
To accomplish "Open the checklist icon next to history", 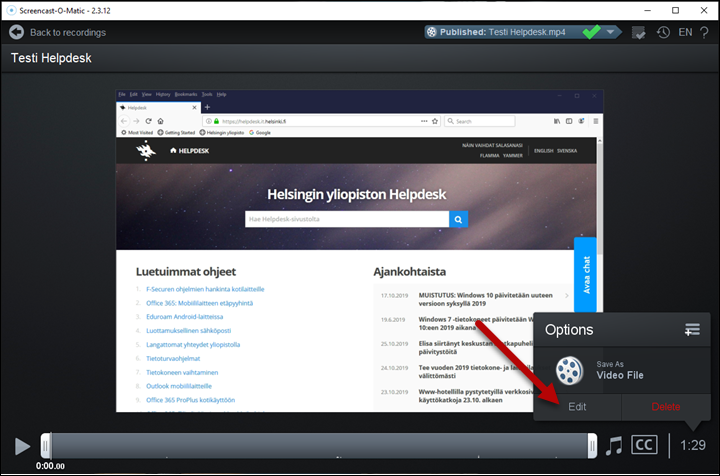I will coord(638,33).
